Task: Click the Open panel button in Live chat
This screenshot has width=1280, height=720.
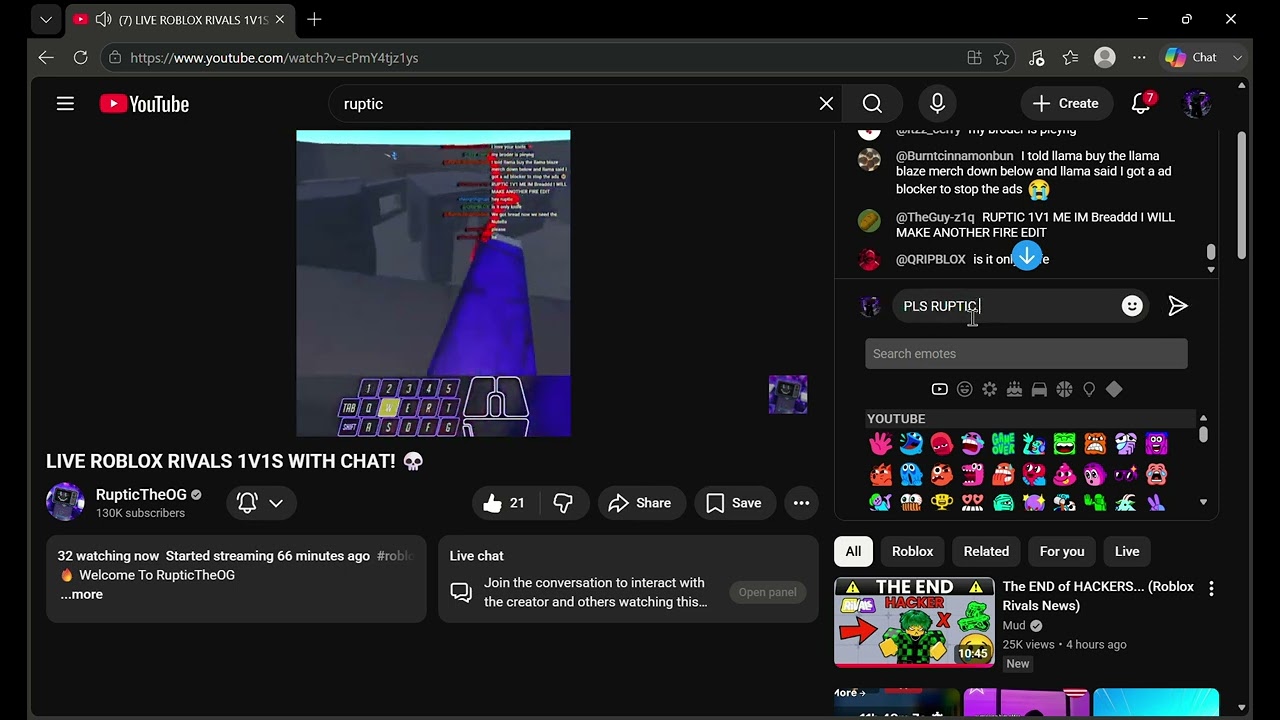Action: (767, 592)
